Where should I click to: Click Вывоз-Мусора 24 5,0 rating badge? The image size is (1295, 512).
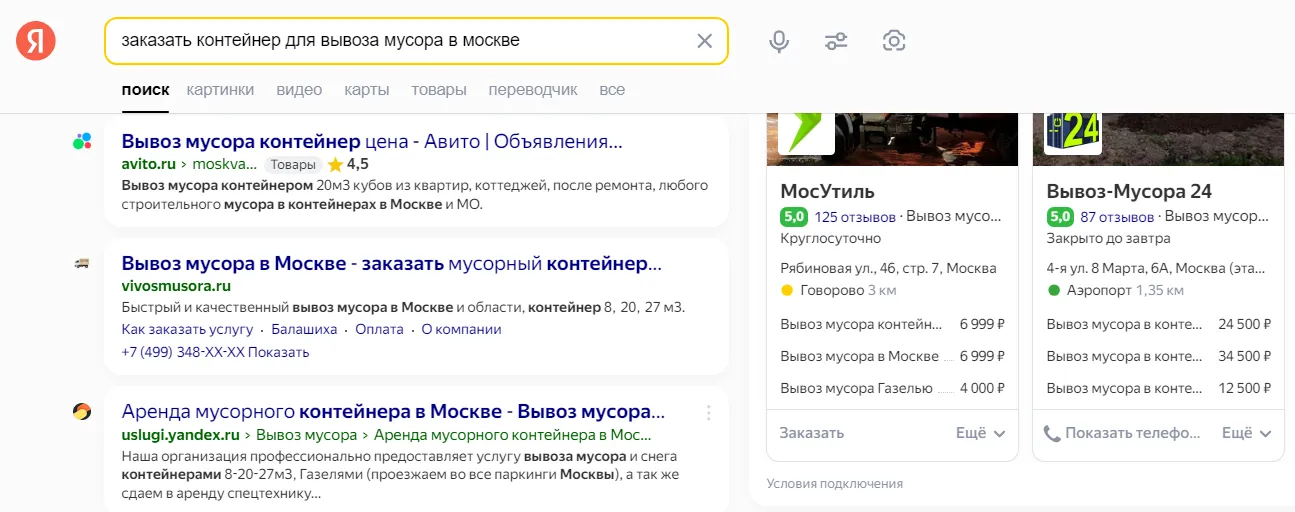coord(1060,216)
